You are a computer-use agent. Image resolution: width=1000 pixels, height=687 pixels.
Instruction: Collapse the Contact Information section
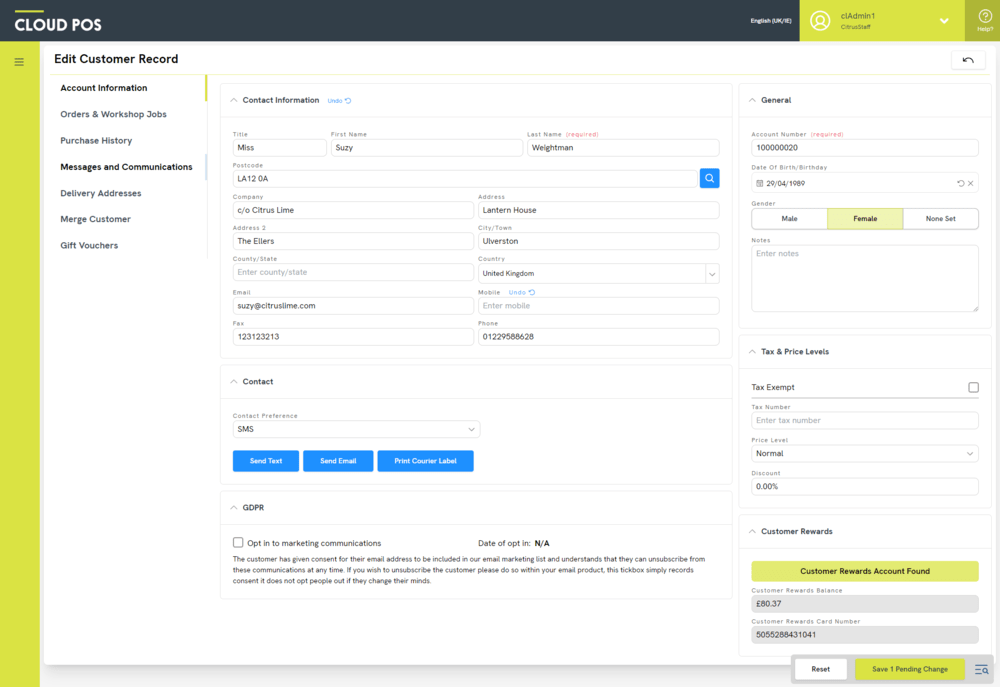233,100
